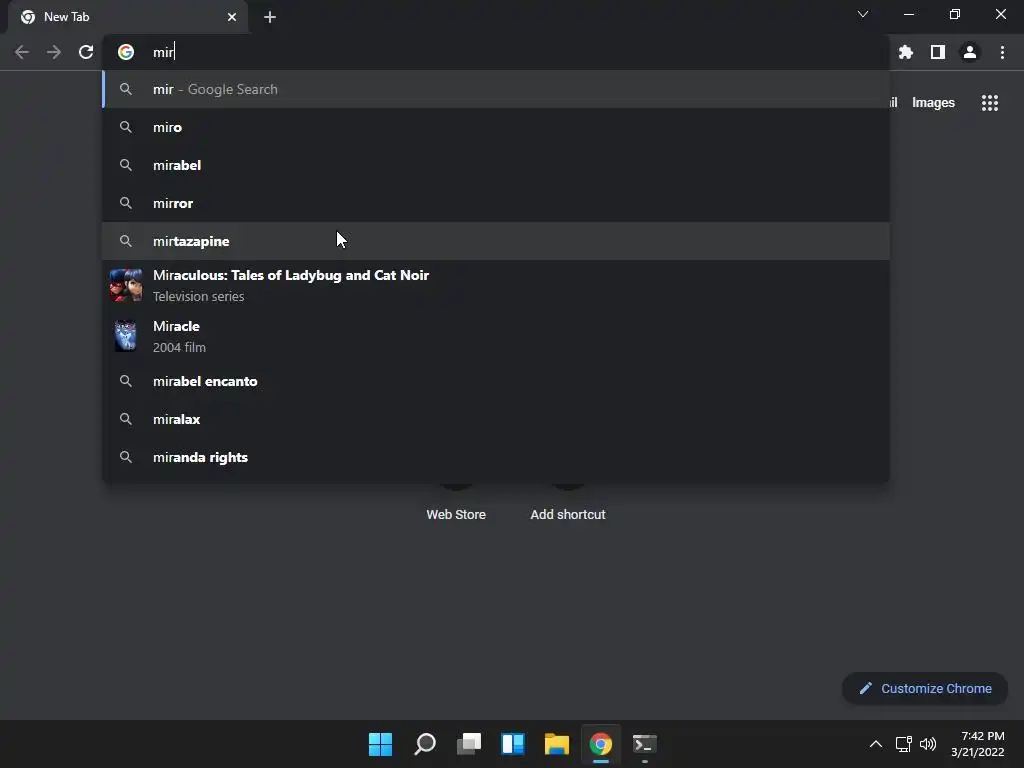The width and height of the screenshot is (1024, 768).
Task: Expand the tab search chevron
Action: (863, 14)
